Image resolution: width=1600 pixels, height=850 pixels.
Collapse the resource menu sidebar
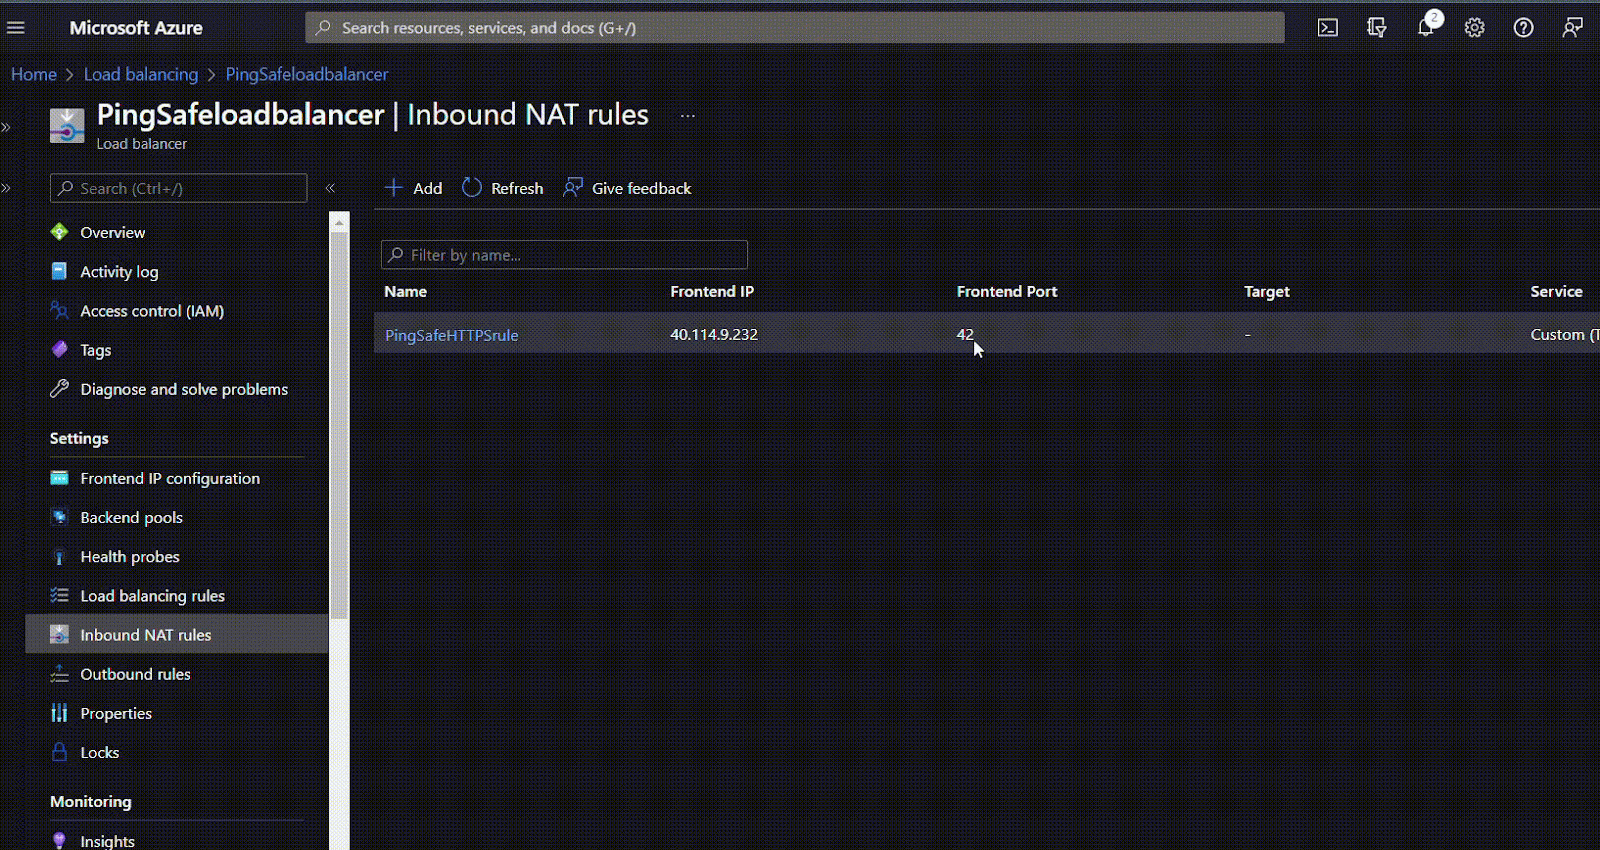(x=330, y=188)
